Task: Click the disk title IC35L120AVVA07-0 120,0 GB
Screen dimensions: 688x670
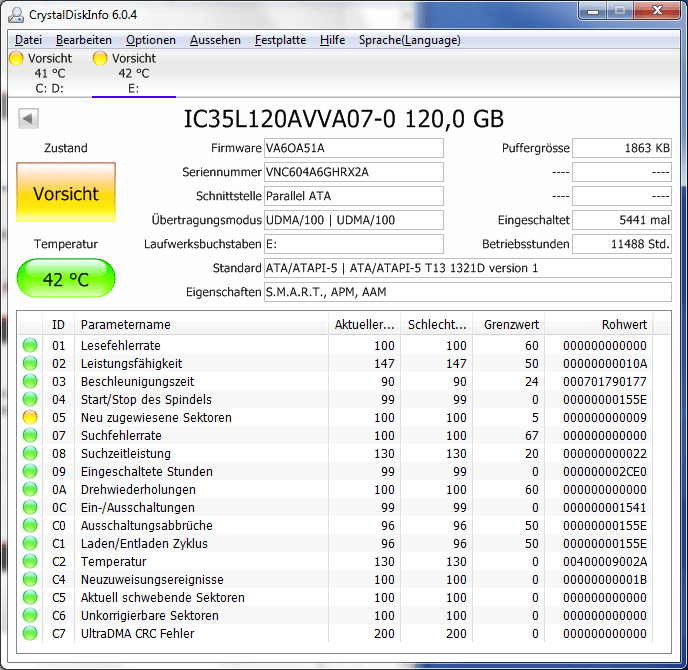Action: tap(344, 118)
